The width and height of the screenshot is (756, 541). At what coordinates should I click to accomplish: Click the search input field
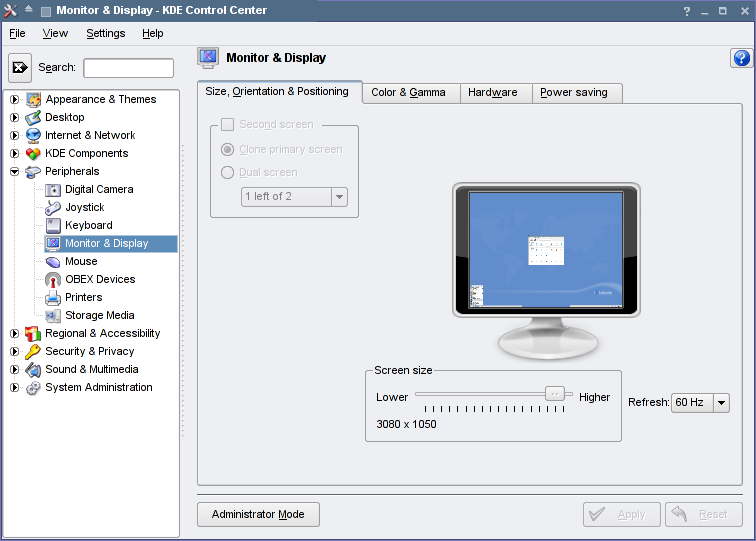coord(129,68)
